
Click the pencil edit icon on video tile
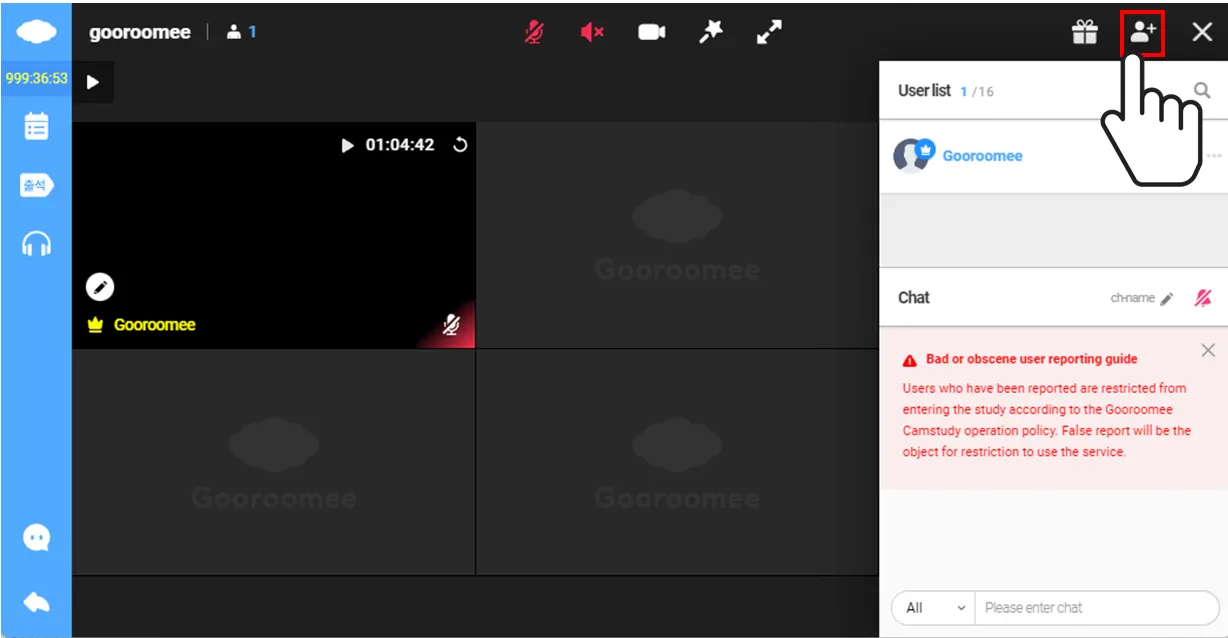coord(100,287)
